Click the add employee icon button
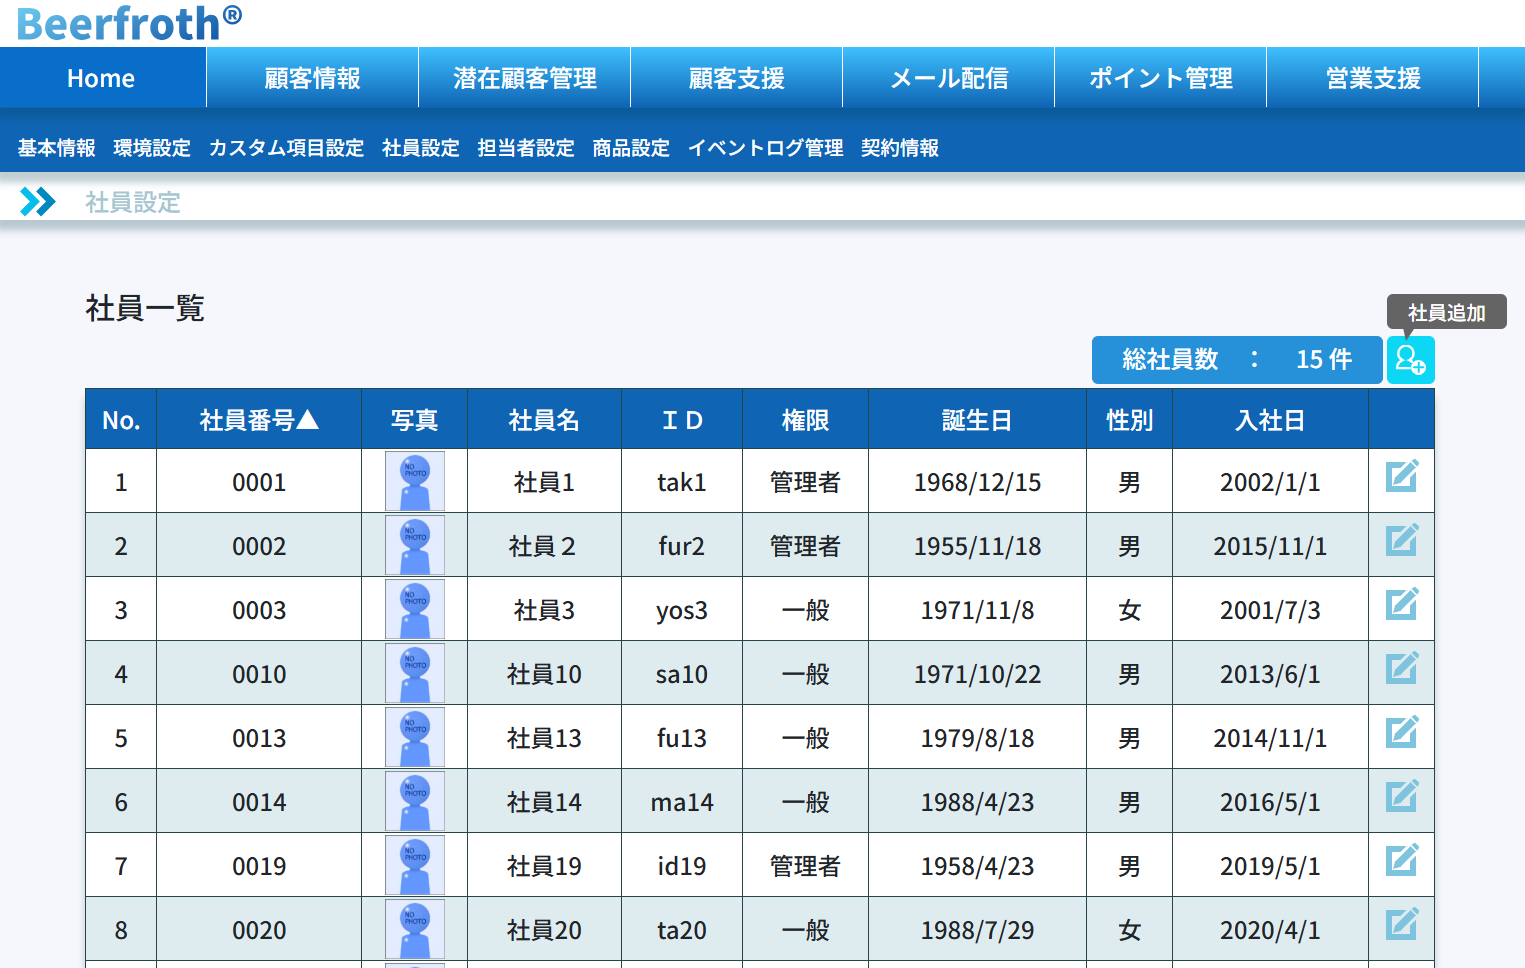 click(x=1410, y=360)
